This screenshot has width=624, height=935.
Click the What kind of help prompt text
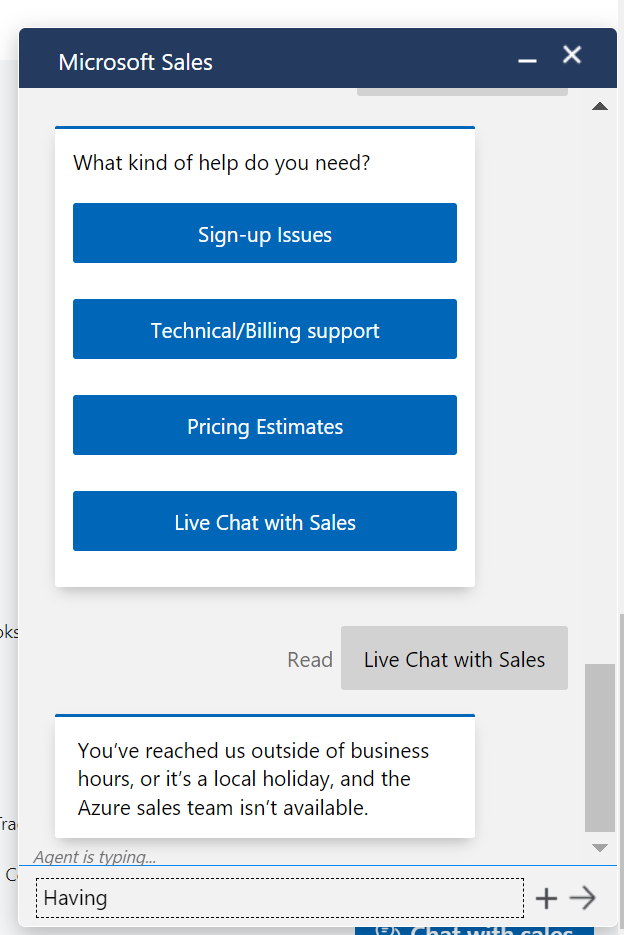221,163
